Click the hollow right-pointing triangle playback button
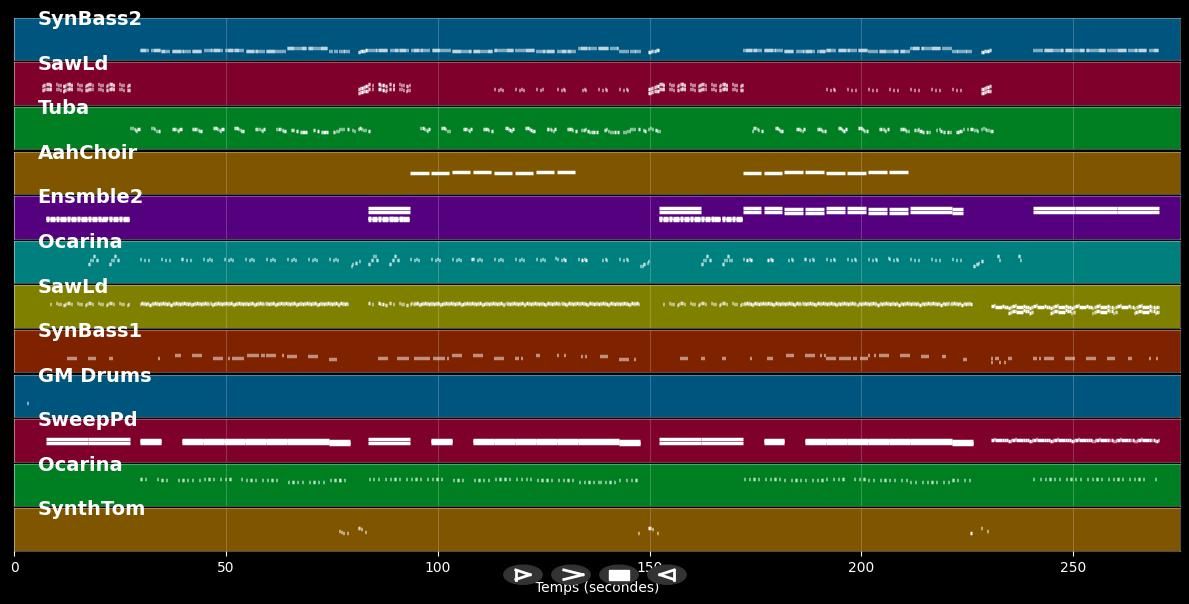 pos(522,575)
